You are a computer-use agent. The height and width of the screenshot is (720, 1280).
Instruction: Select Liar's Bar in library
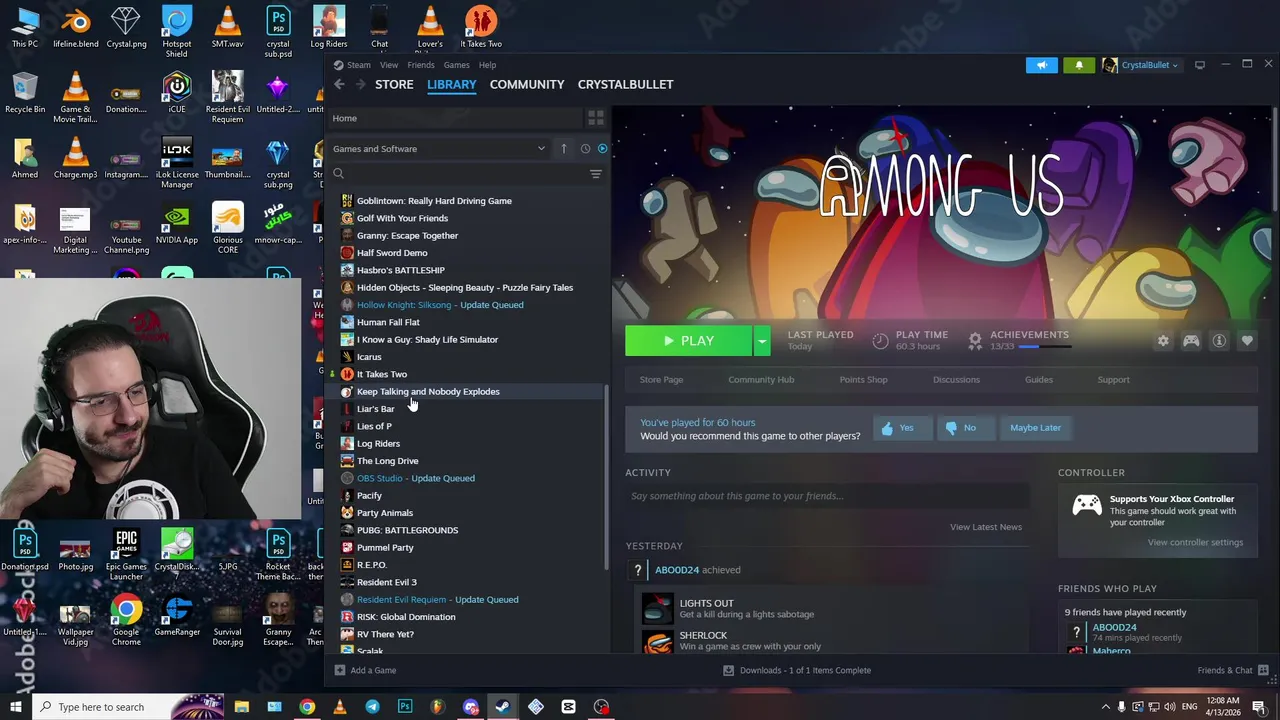click(468, 409)
